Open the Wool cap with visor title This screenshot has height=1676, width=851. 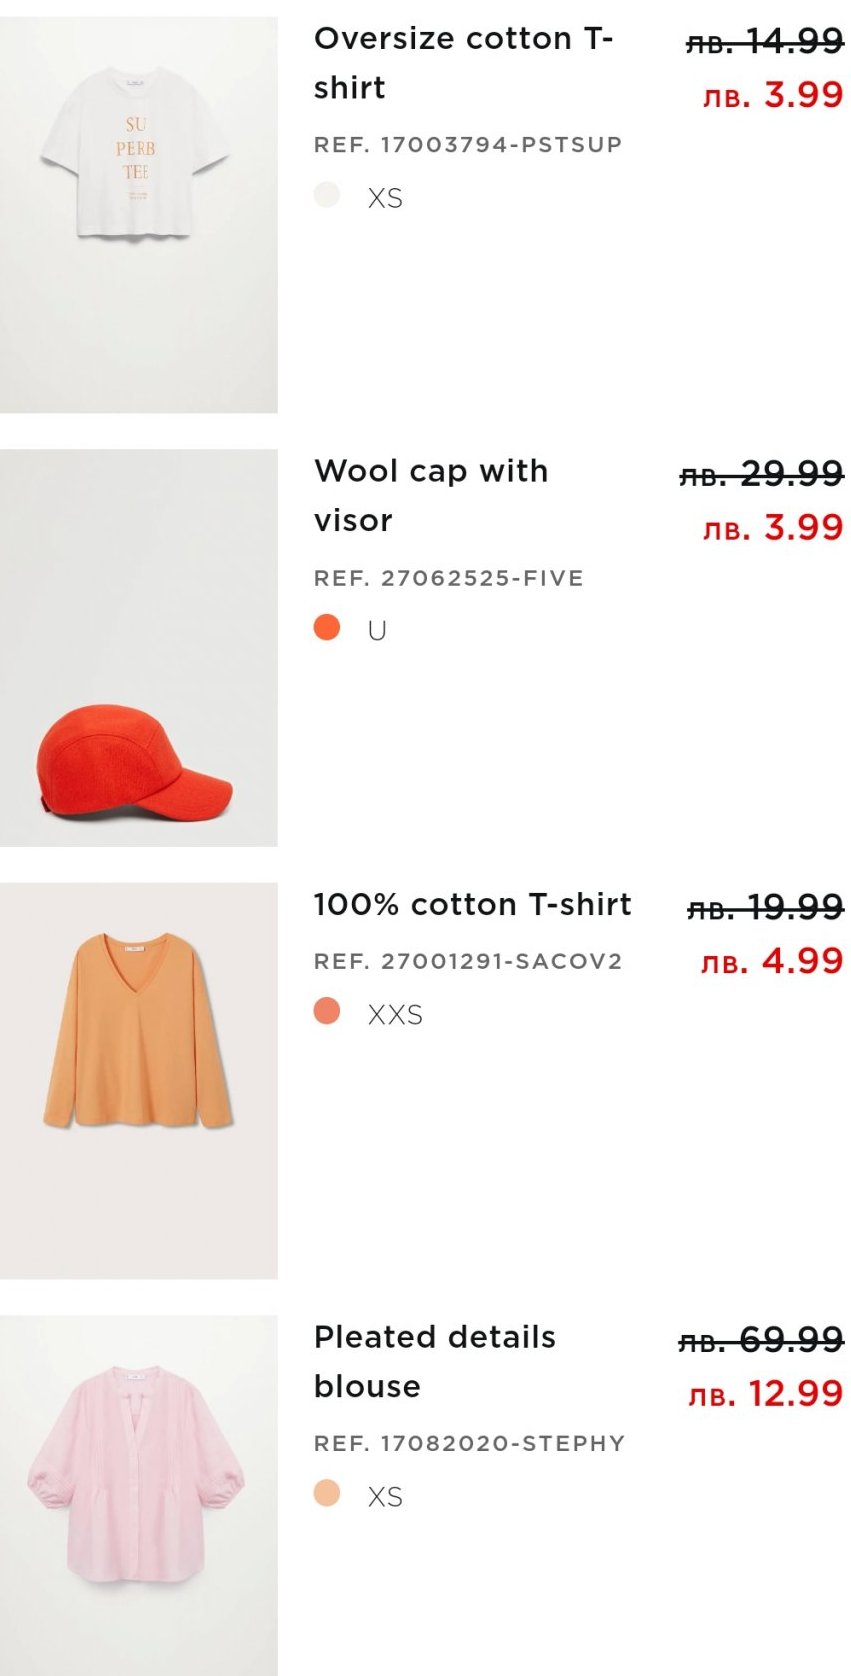431,495
